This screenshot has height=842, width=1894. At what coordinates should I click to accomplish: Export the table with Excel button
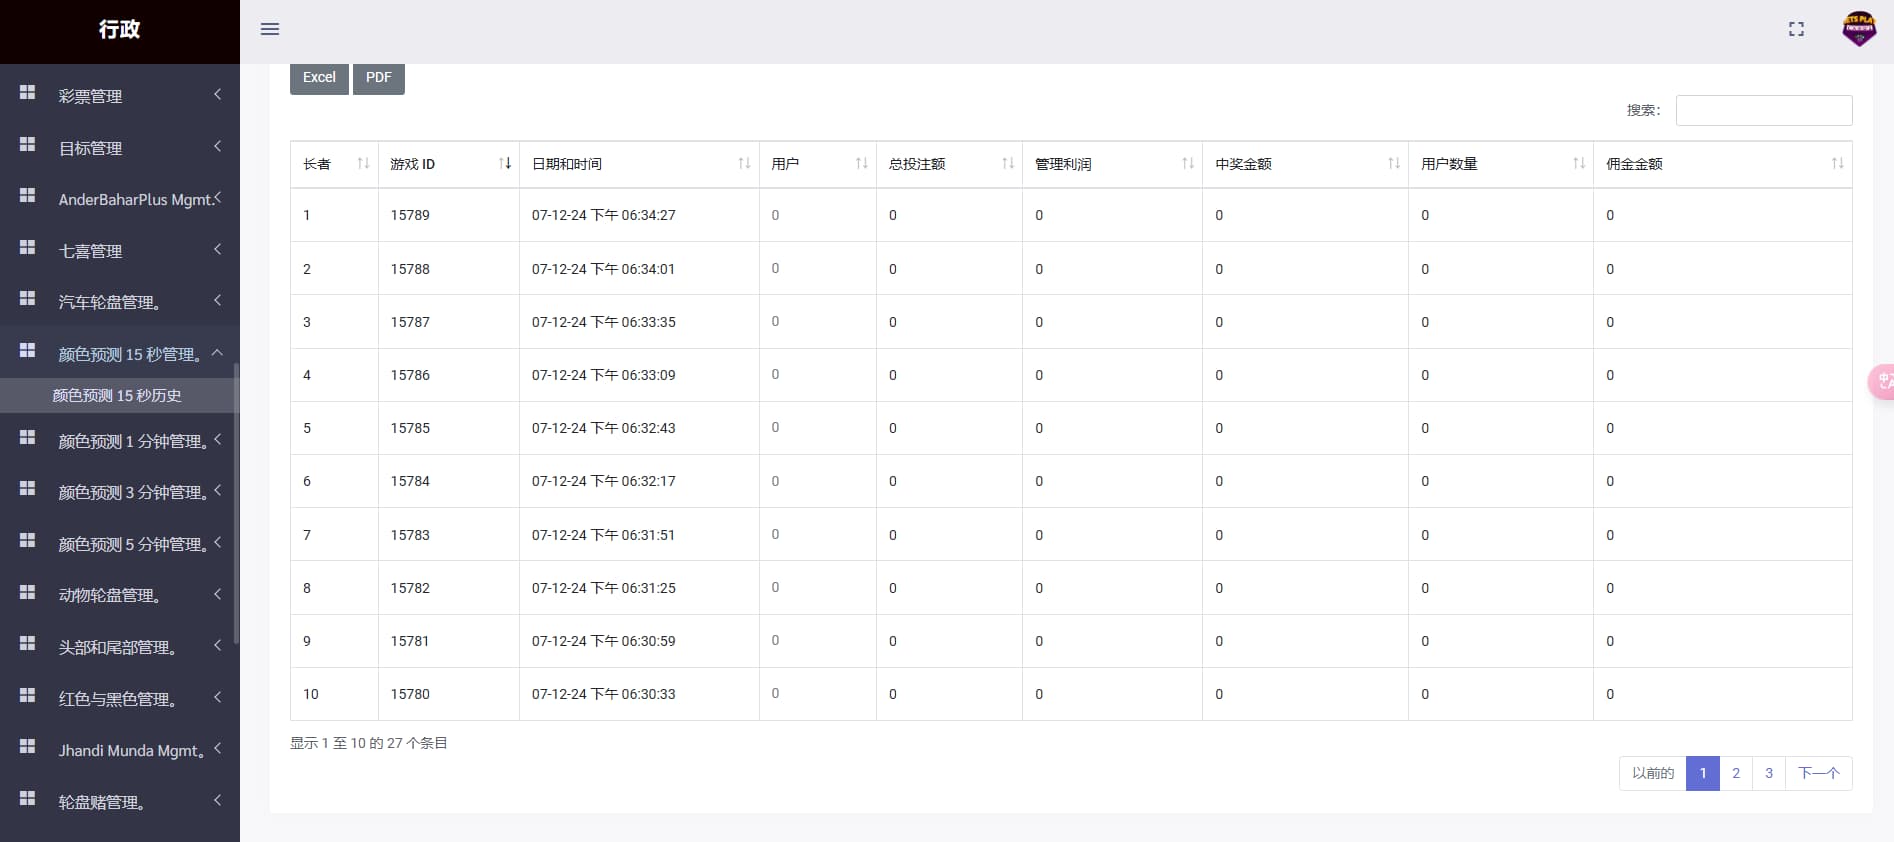(319, 78)
